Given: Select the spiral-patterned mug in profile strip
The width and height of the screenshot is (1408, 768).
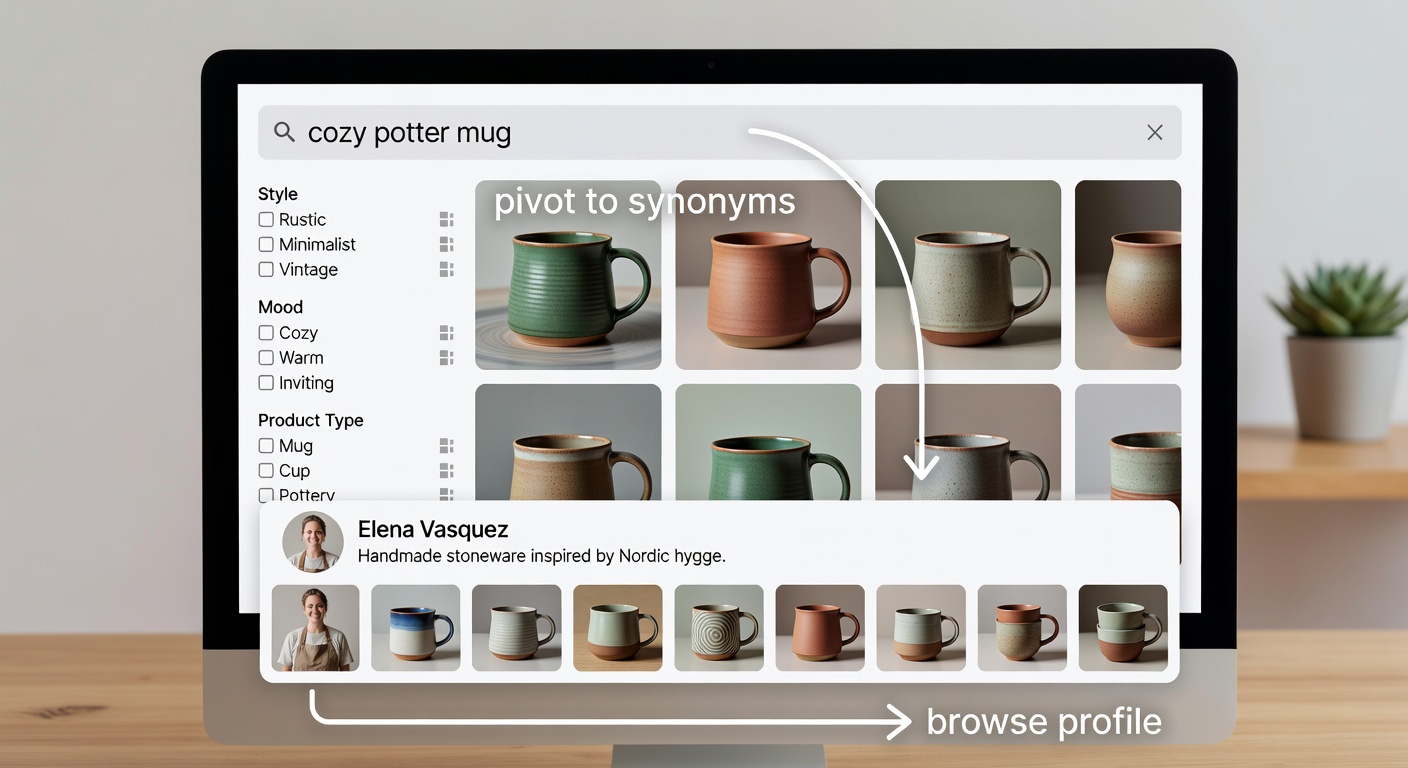Looking at the screenshot, I should point(719,628).
